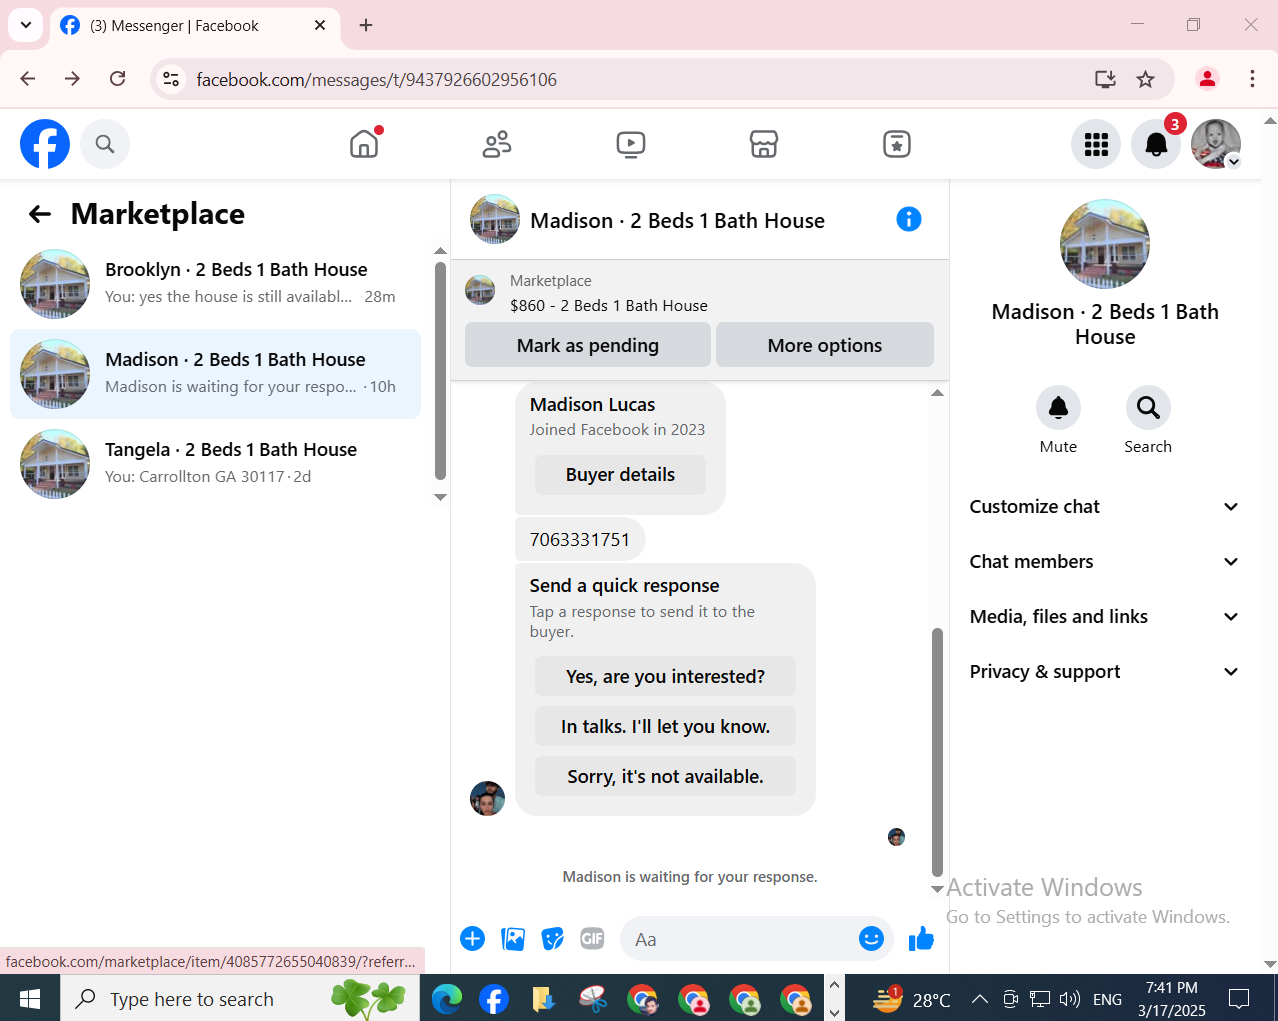Open Microsoft Edge from the taskbar
Image resolution: width=1278 pixels, height=1021 pixels.
(447, 998)
